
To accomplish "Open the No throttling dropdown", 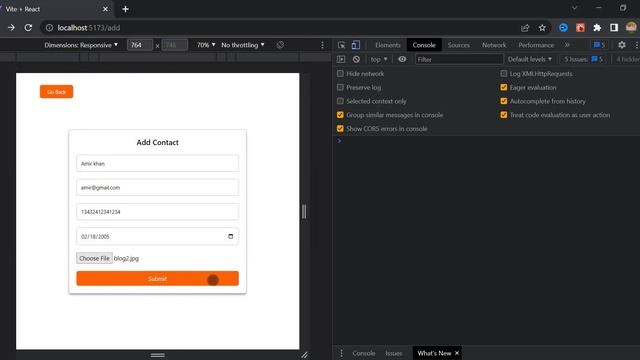I will (x=242, y=45).
